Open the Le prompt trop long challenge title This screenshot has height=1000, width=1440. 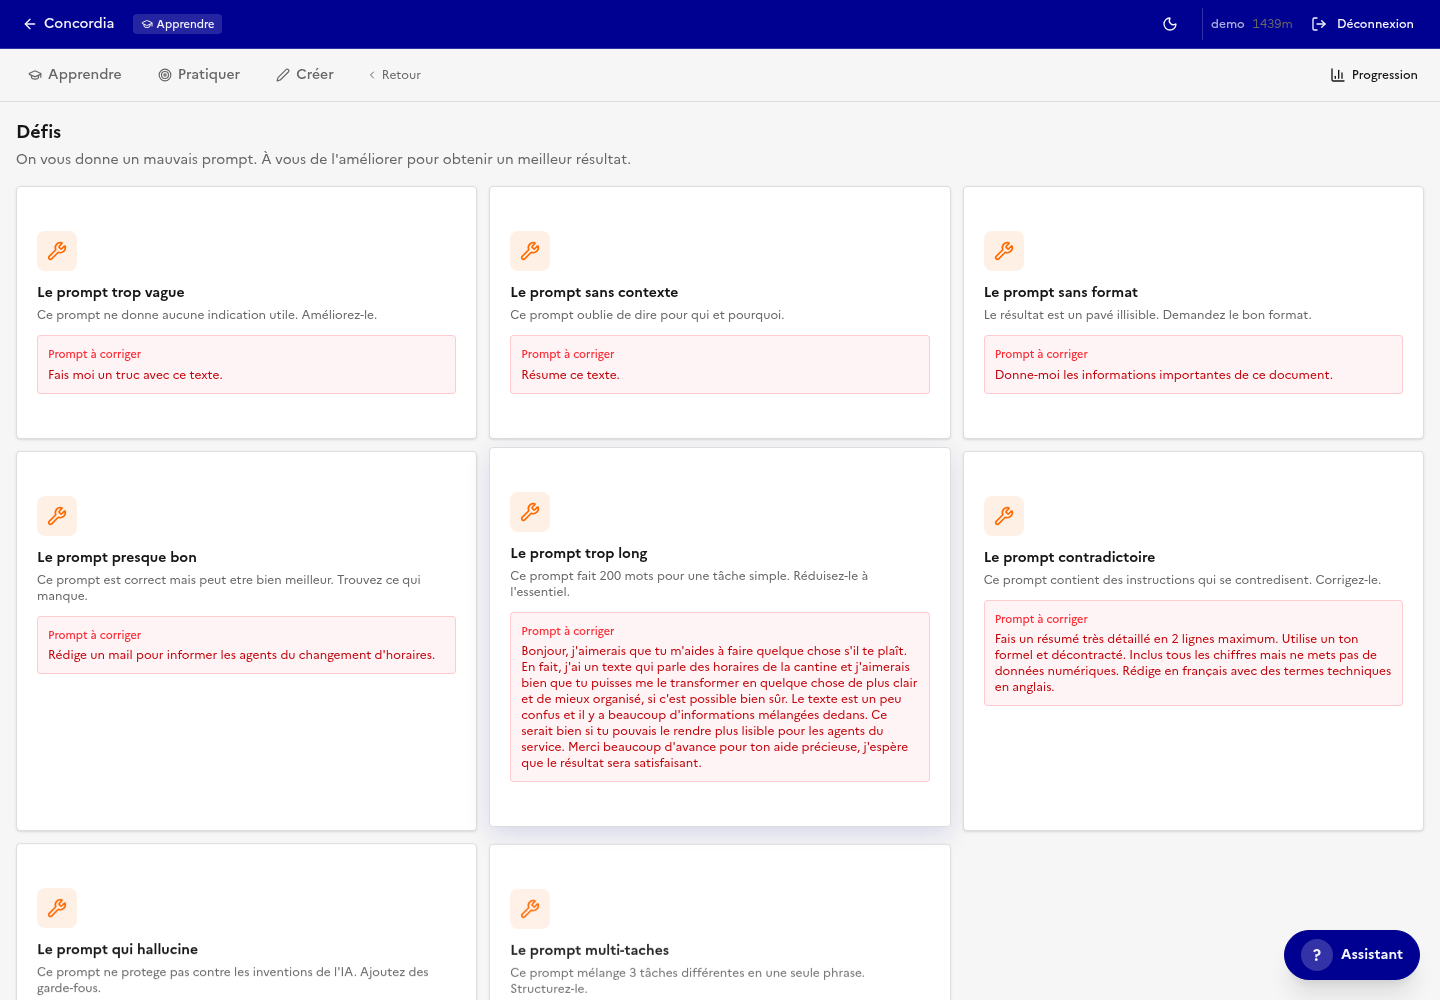coord(579,553)
